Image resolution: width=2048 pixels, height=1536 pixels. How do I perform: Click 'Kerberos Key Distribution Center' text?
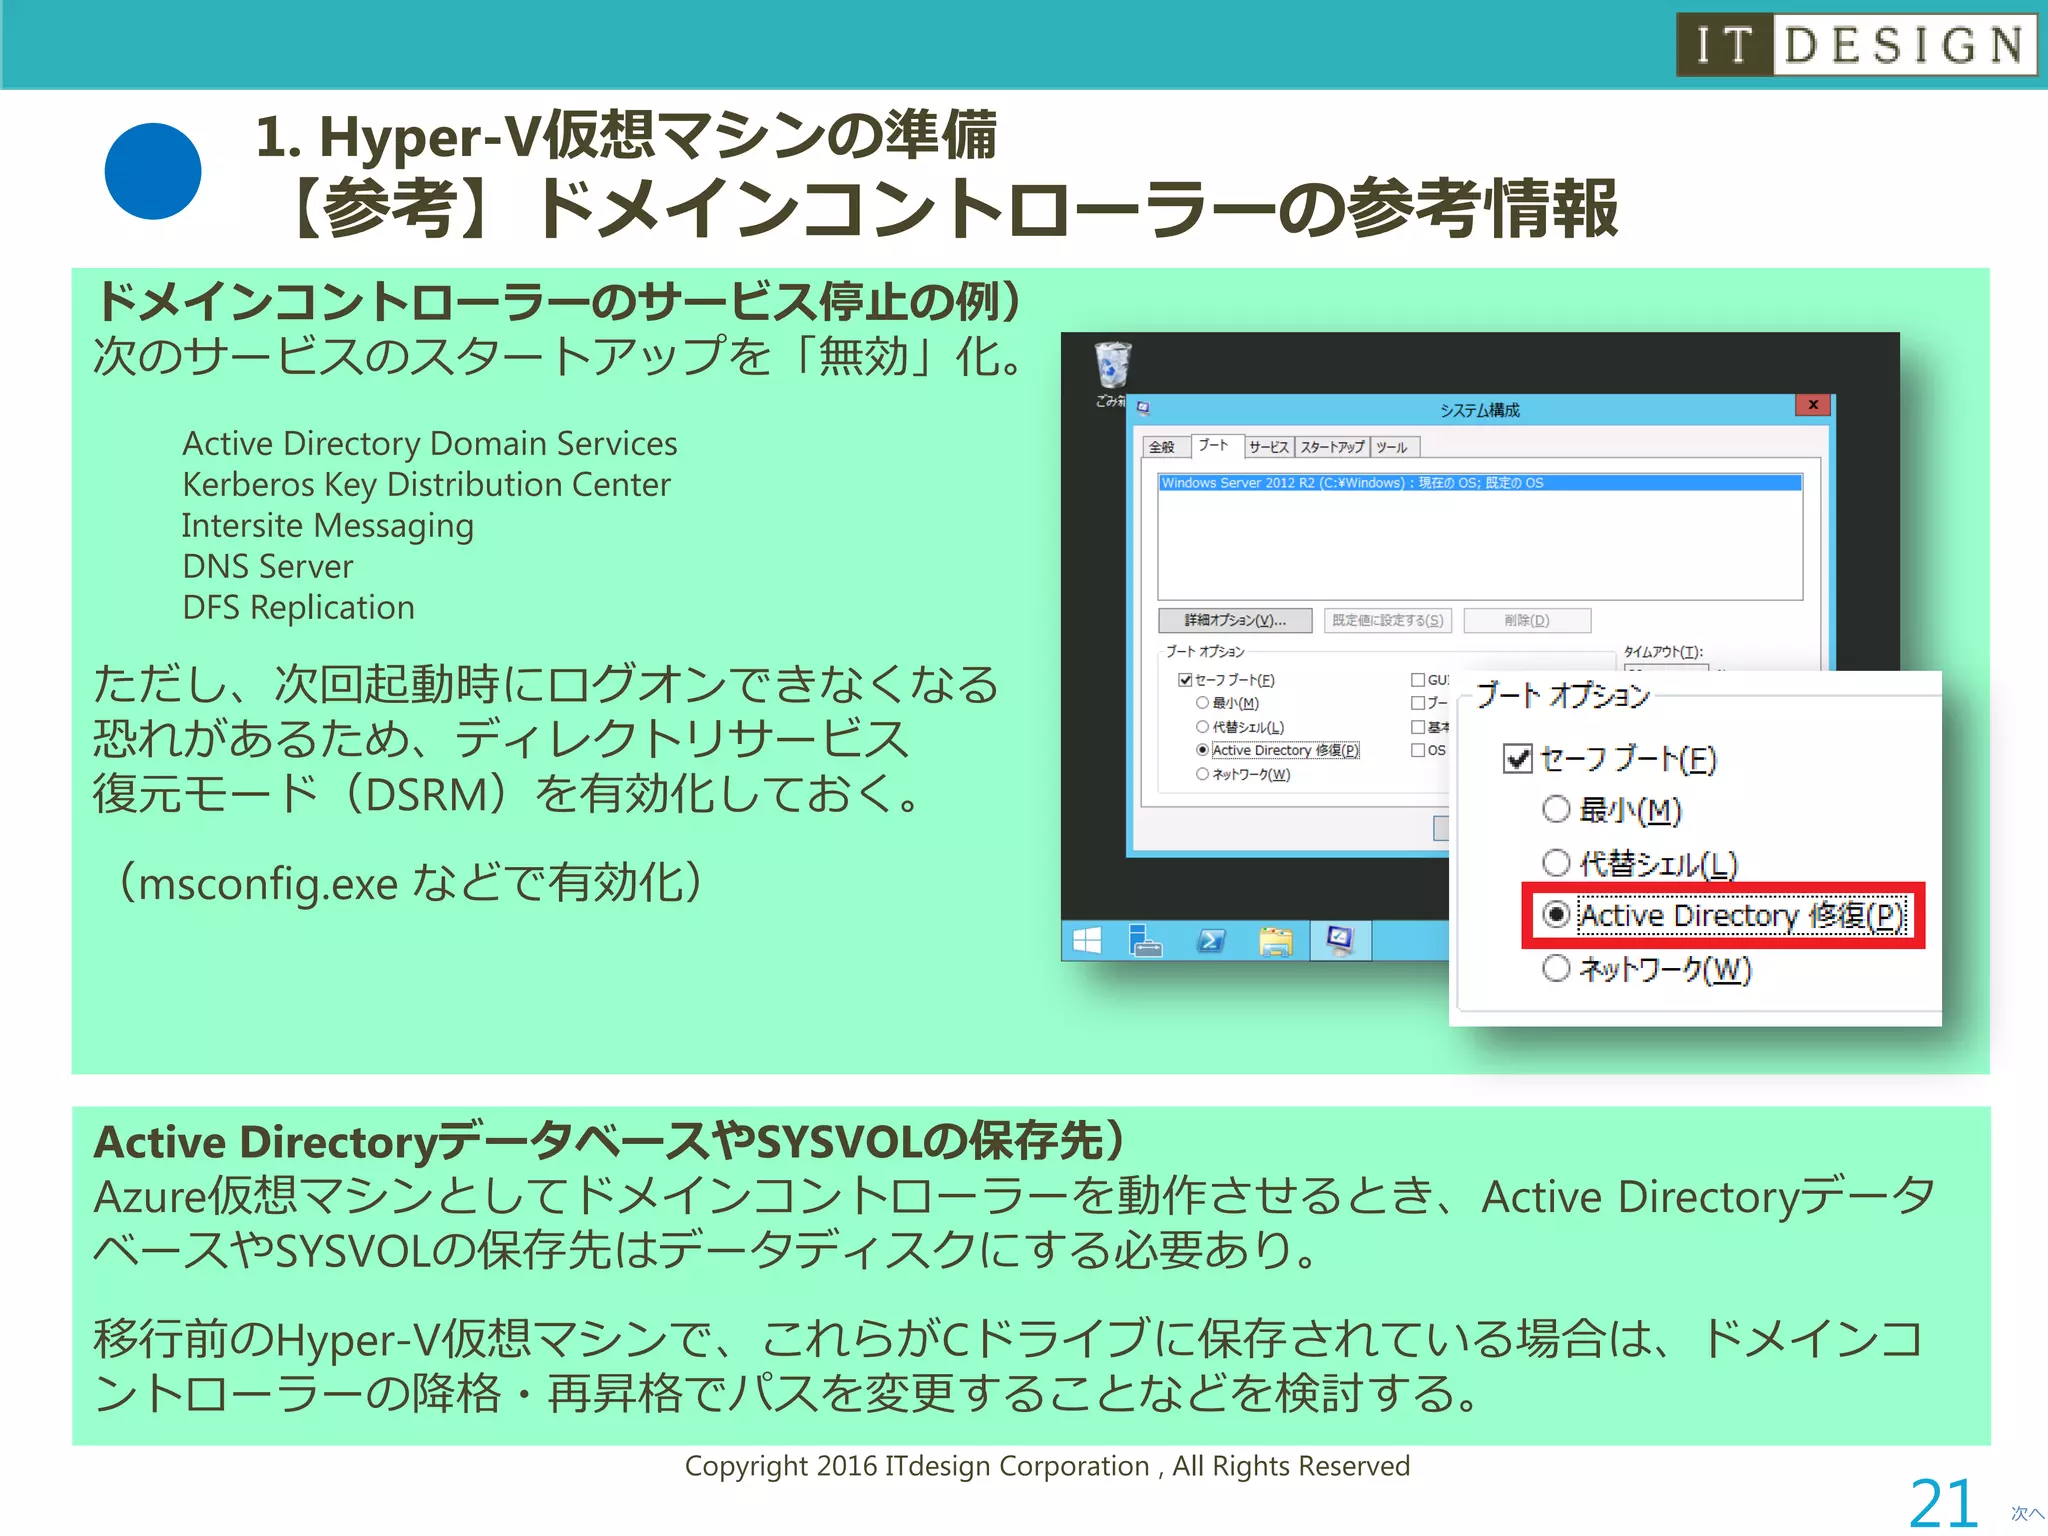coord(426,485)
